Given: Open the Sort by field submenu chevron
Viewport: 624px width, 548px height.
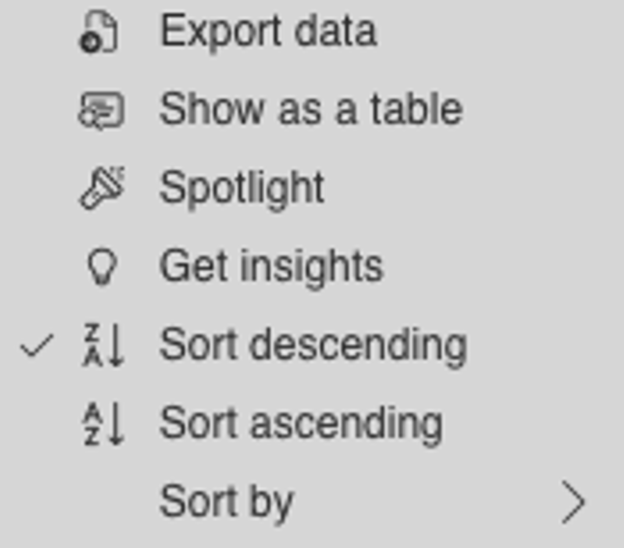Looking at the screenshot, I should pyautogui.click(x=573, y=502).
